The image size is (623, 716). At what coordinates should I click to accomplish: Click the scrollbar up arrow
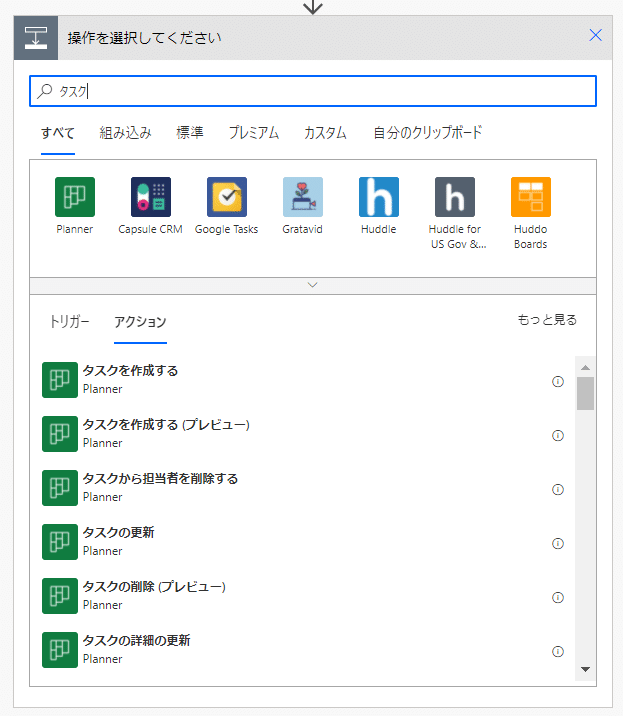585,368
